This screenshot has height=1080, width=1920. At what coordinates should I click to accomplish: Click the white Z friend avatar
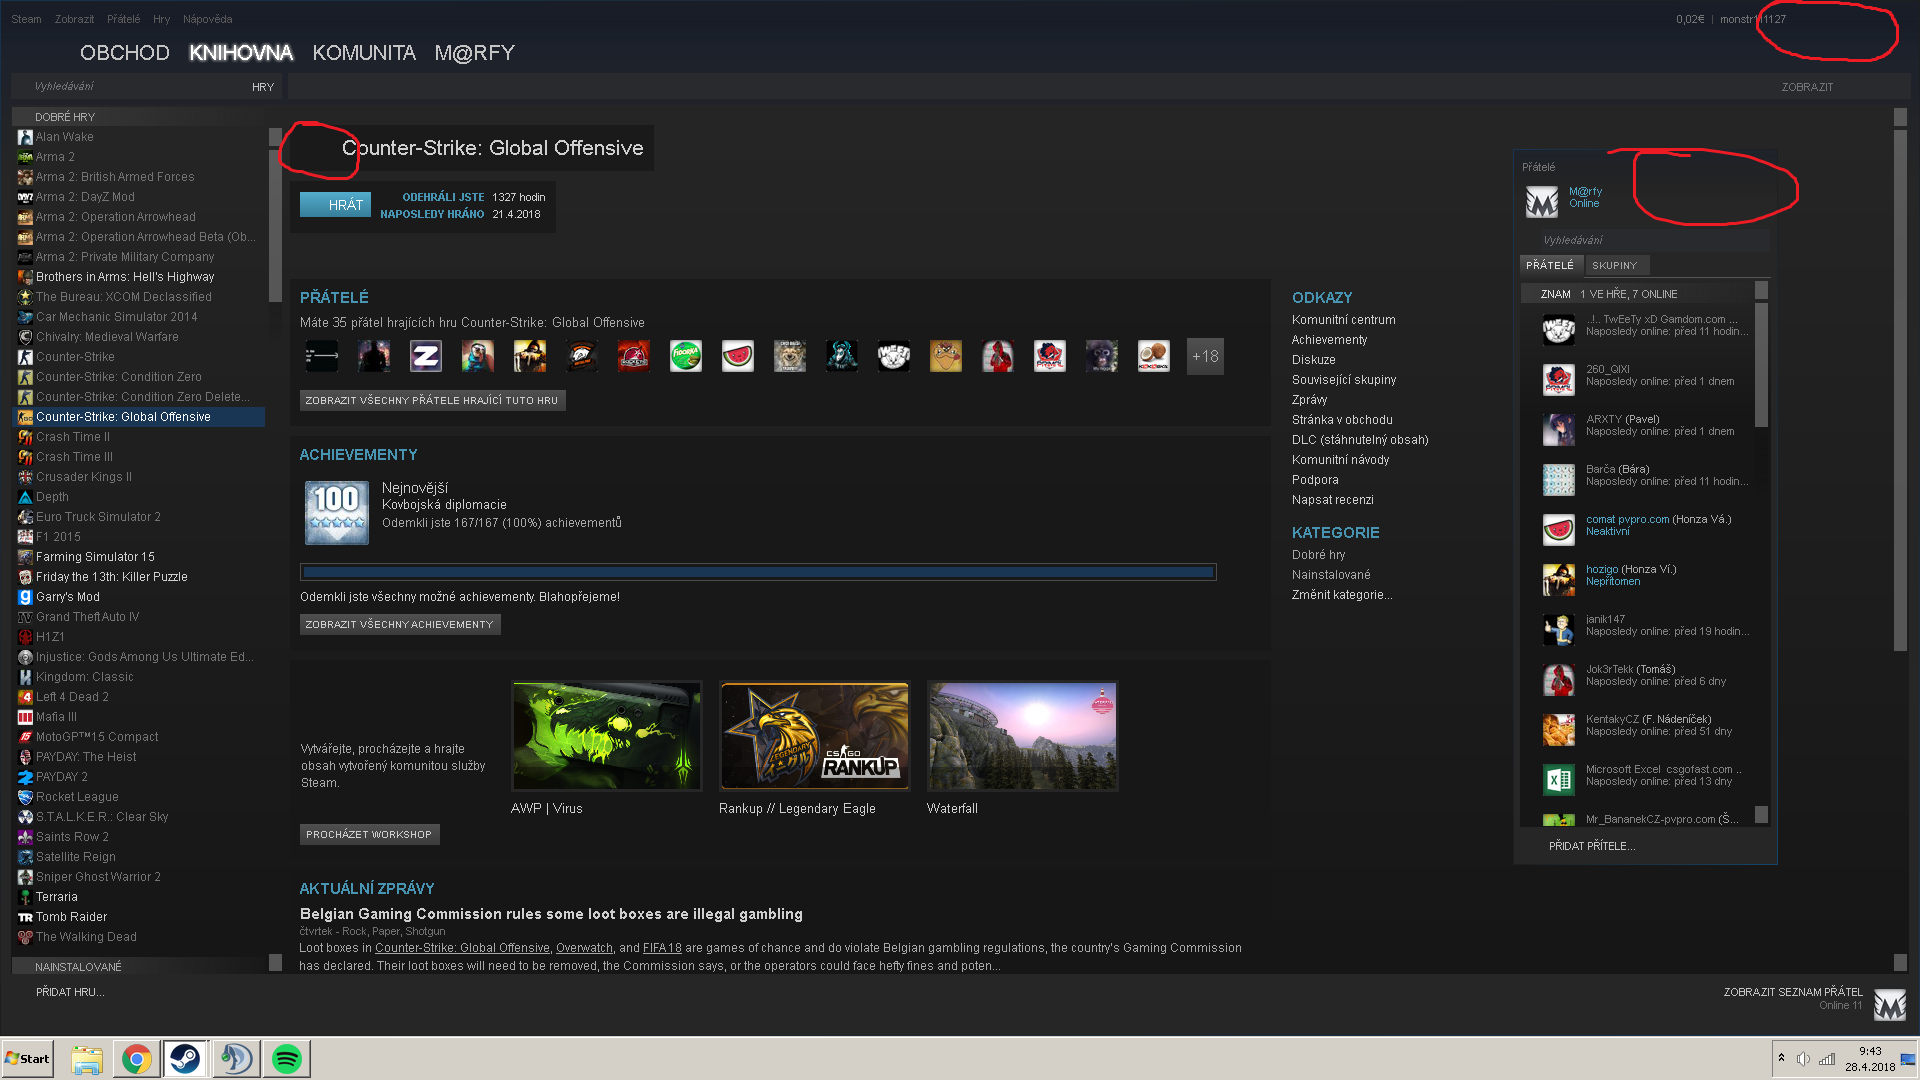[x=425, y=356]
